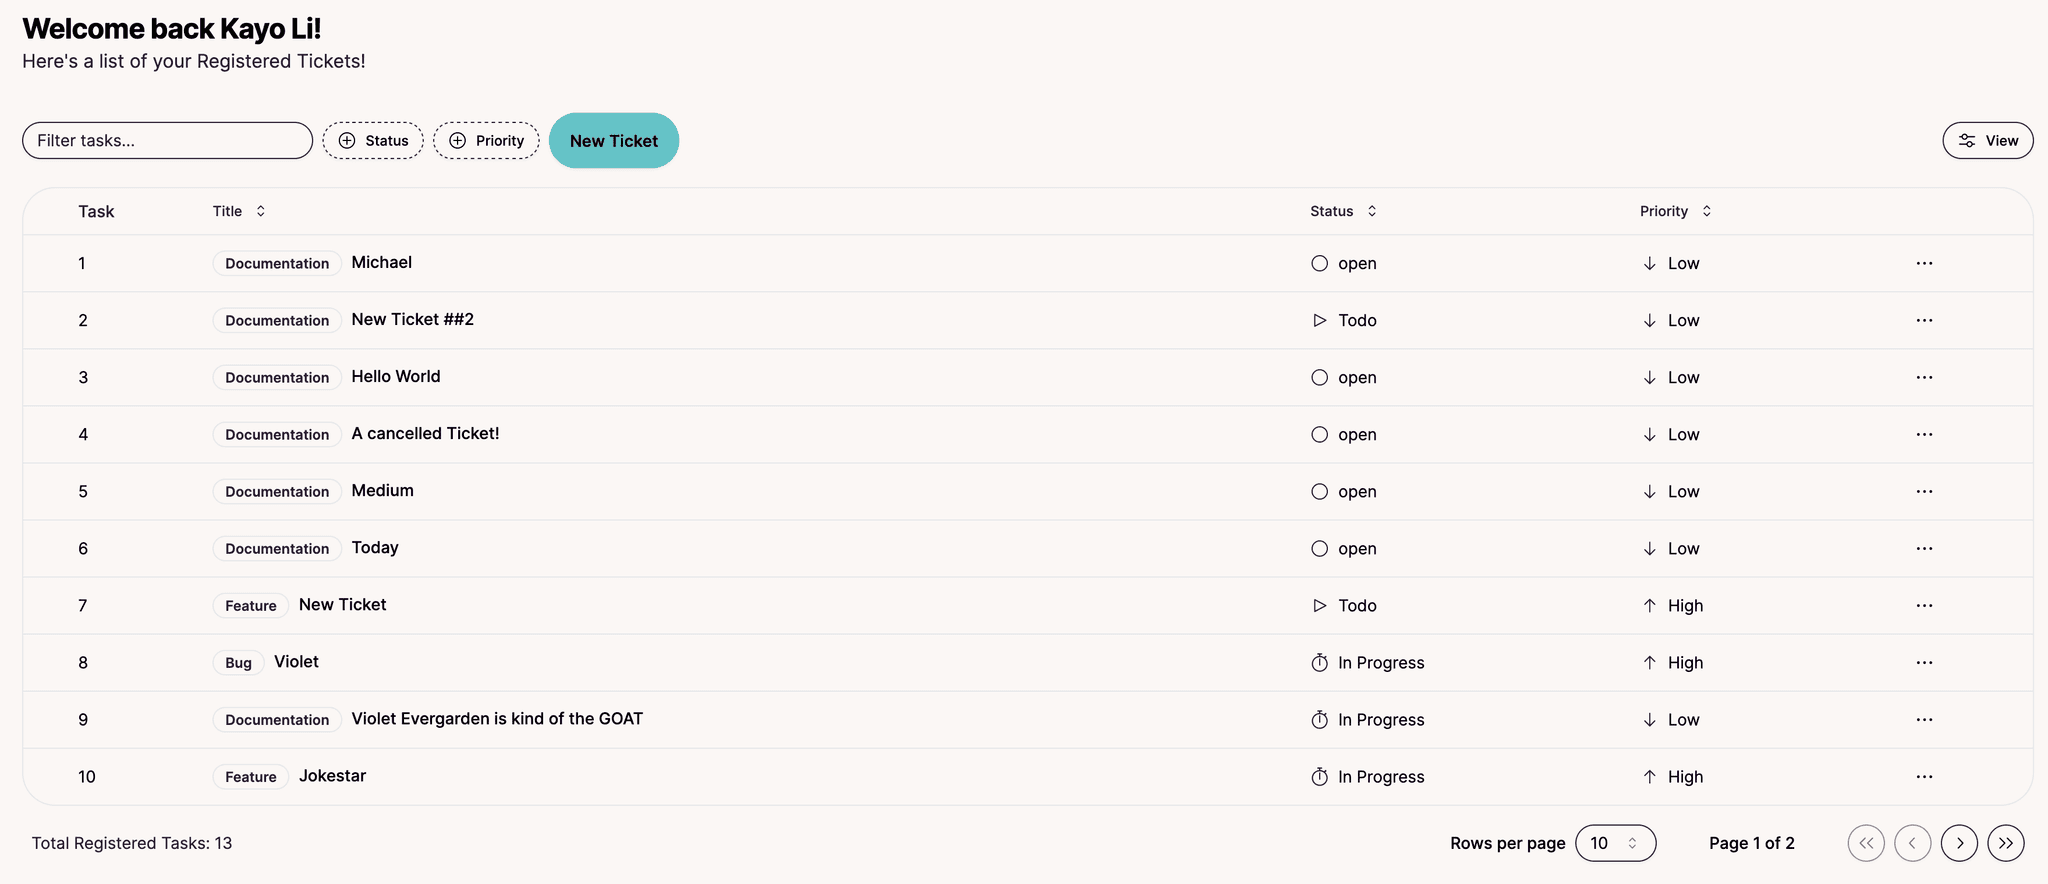Click the Todo triangle icon for New Ticket ##2
2048x884 pixels.
click(x=1320, y=320)
